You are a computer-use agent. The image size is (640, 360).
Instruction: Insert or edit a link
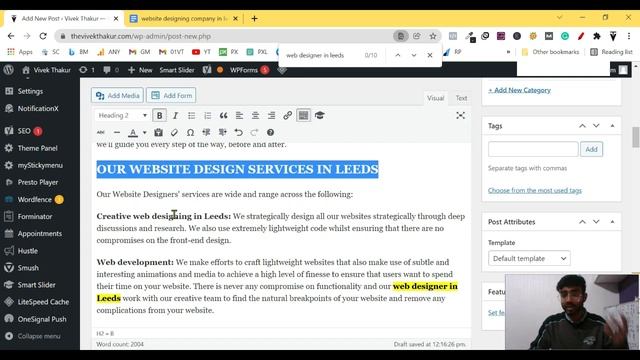pyautogui.click(x=287, y=116)
